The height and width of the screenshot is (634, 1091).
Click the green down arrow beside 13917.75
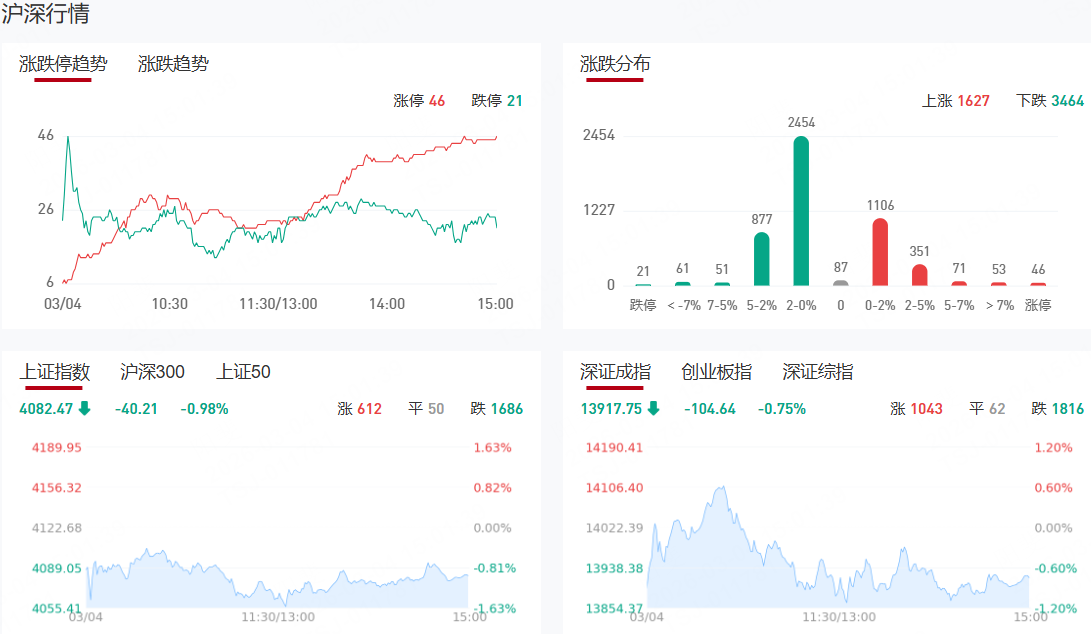click(x=654, y=408)
